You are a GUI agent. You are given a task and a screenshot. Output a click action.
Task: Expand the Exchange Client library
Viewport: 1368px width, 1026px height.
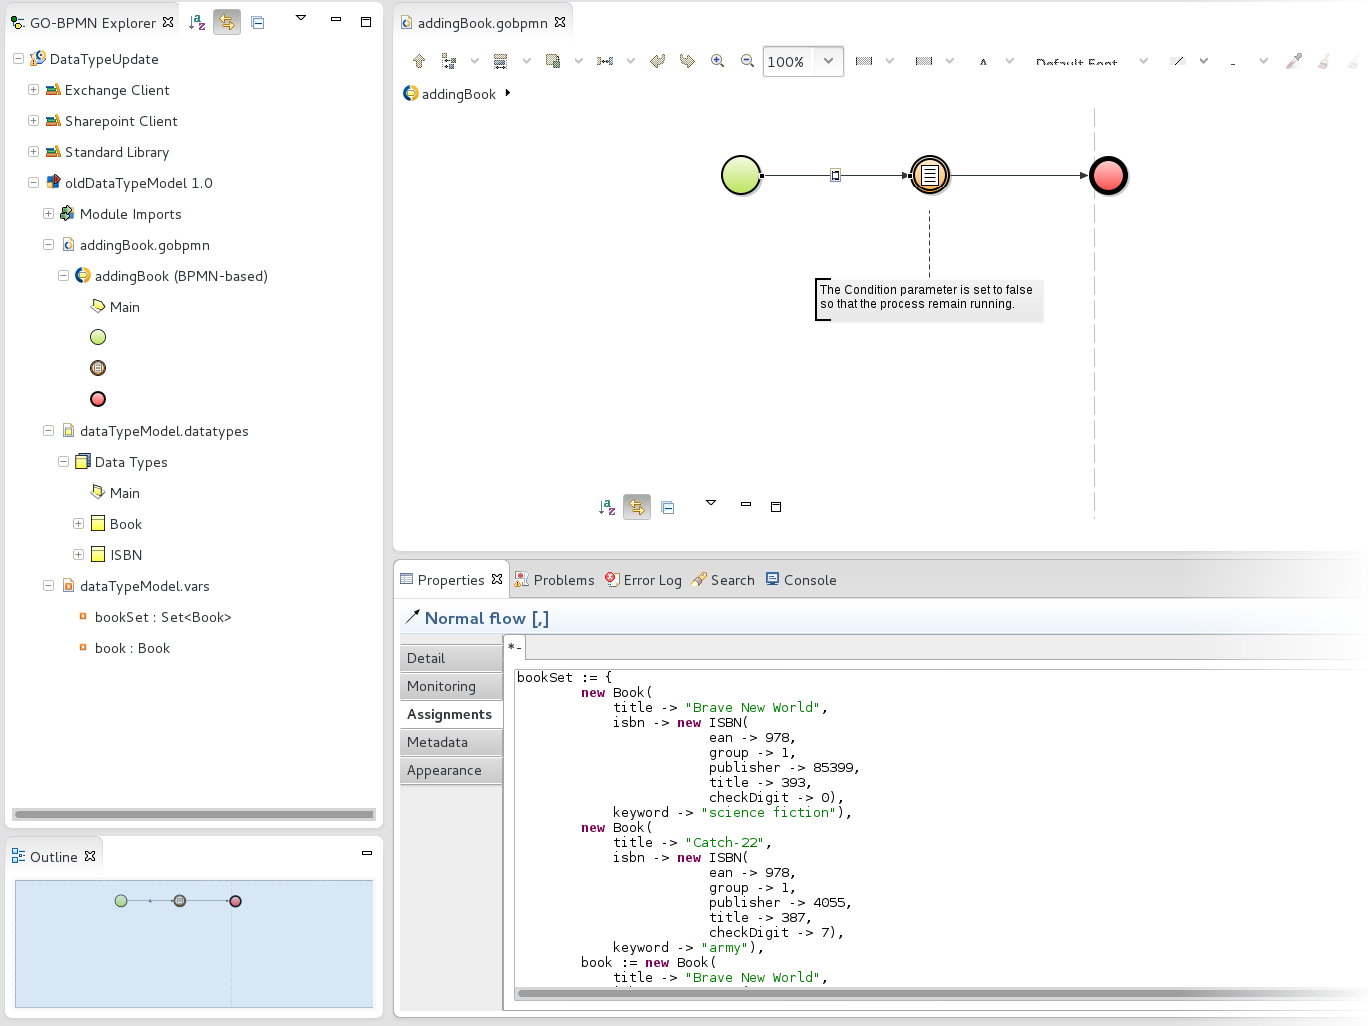click(x=33, y=90)
